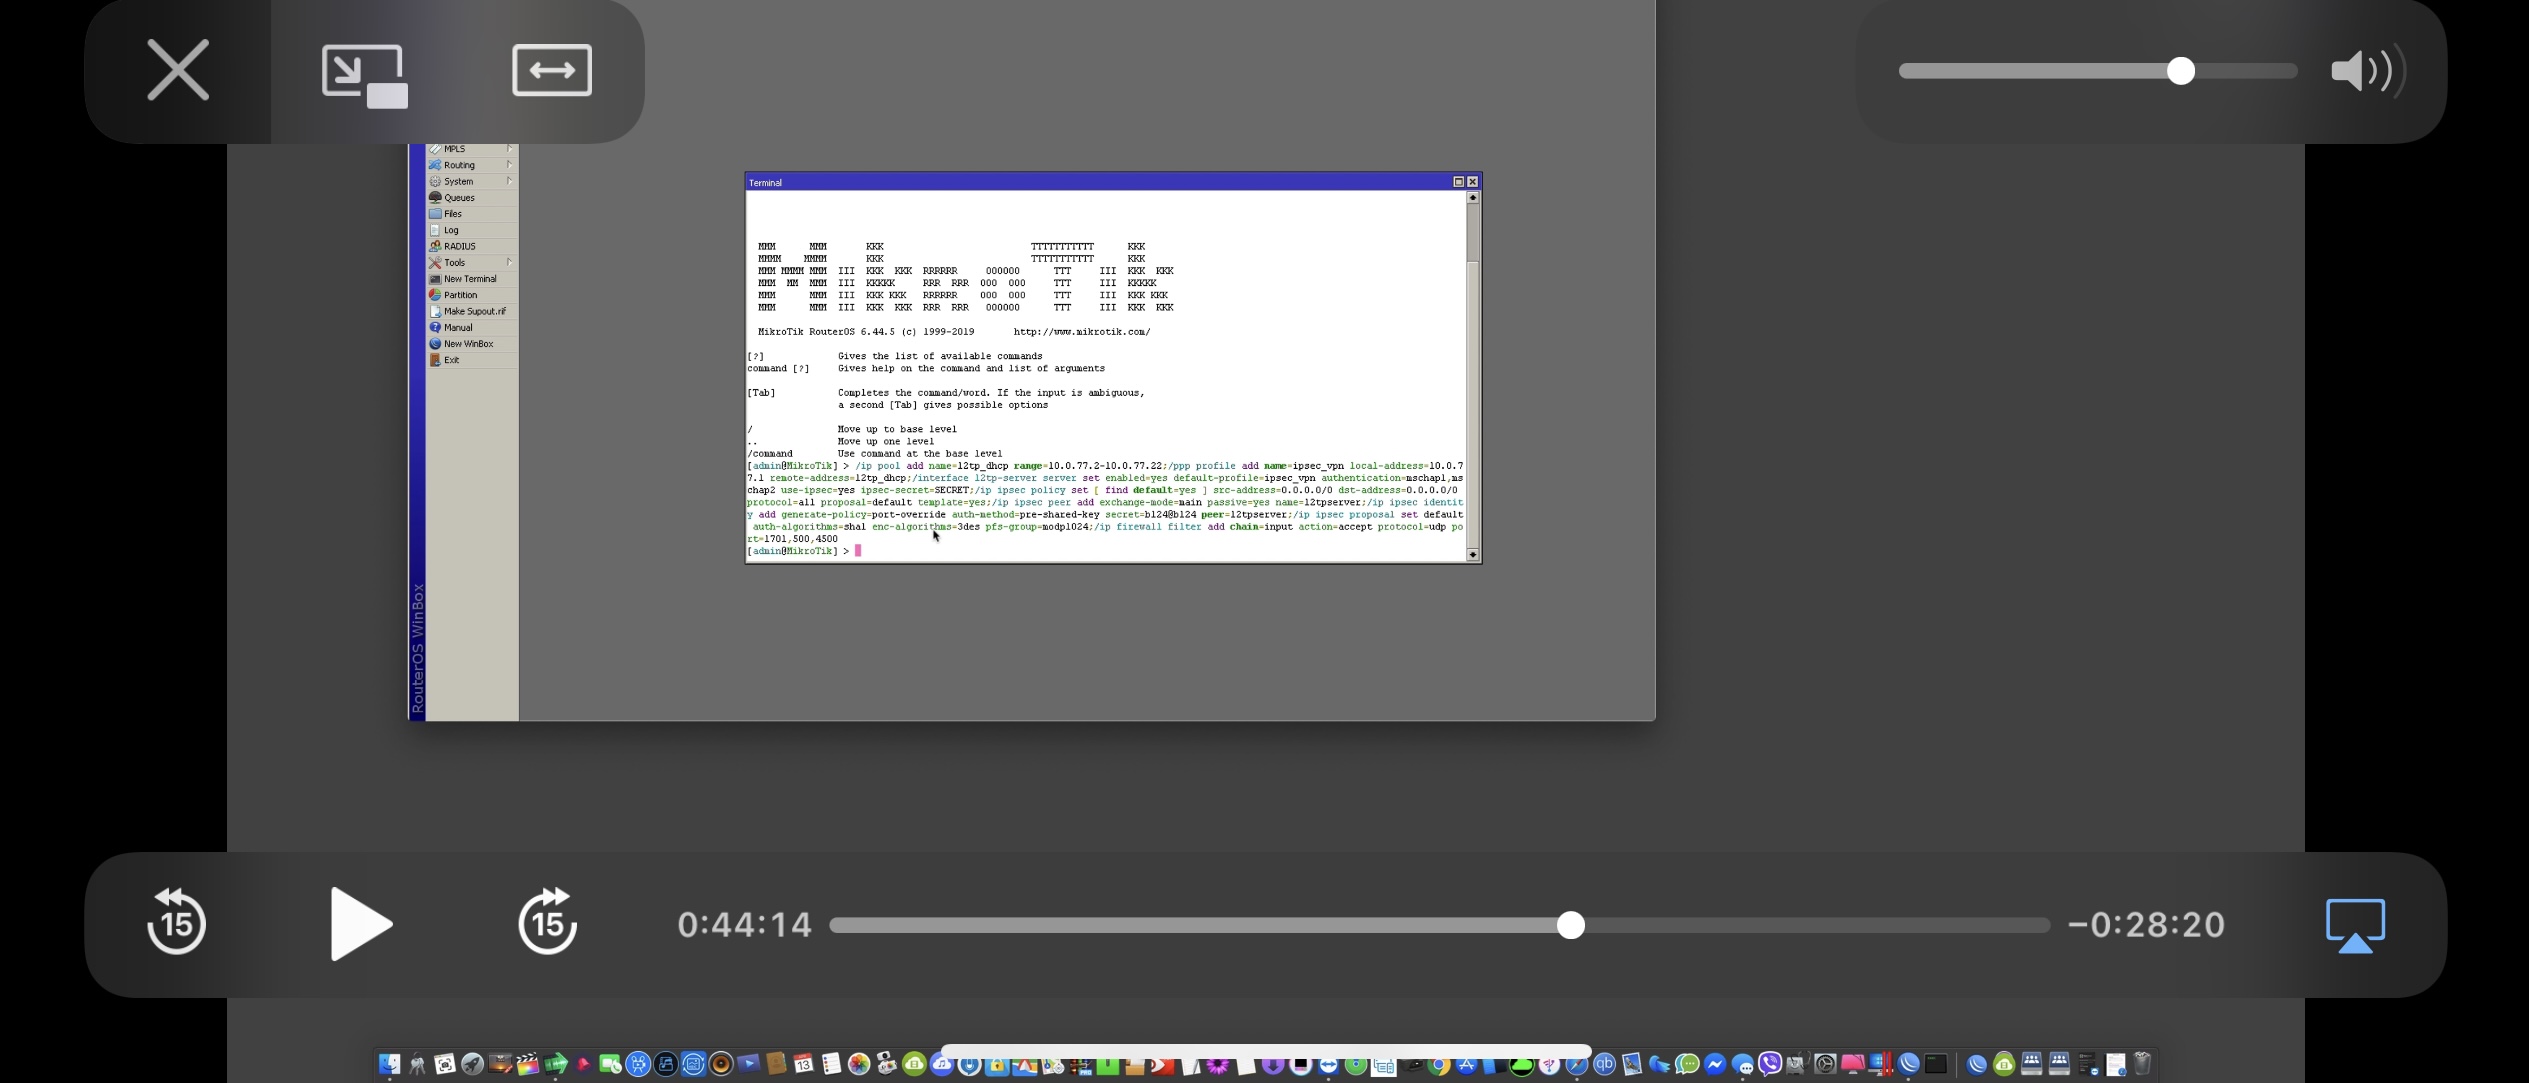Rewind 15 seconds
The width and height of the screenshot is (2529, 1083).
(x=176, y=923)
